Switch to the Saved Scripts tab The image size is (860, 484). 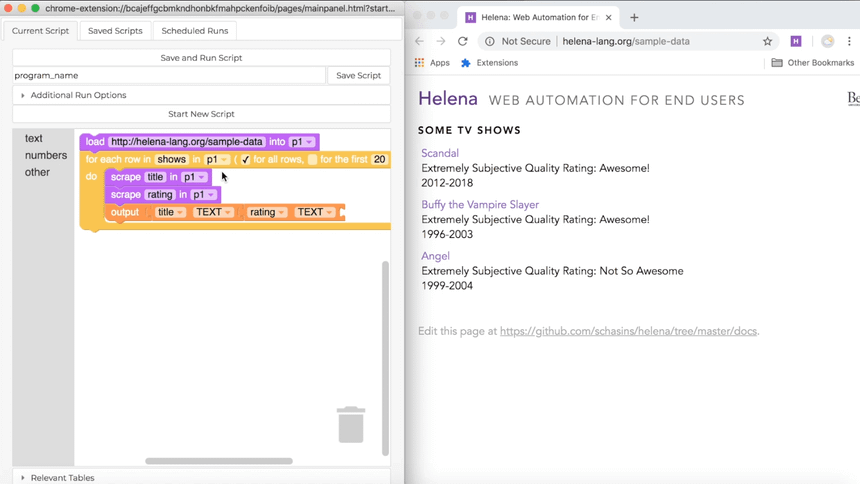pos(115,31)
